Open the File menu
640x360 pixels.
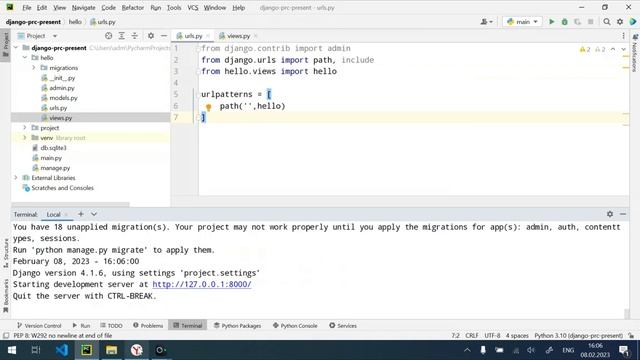click(x=27, y=7)
